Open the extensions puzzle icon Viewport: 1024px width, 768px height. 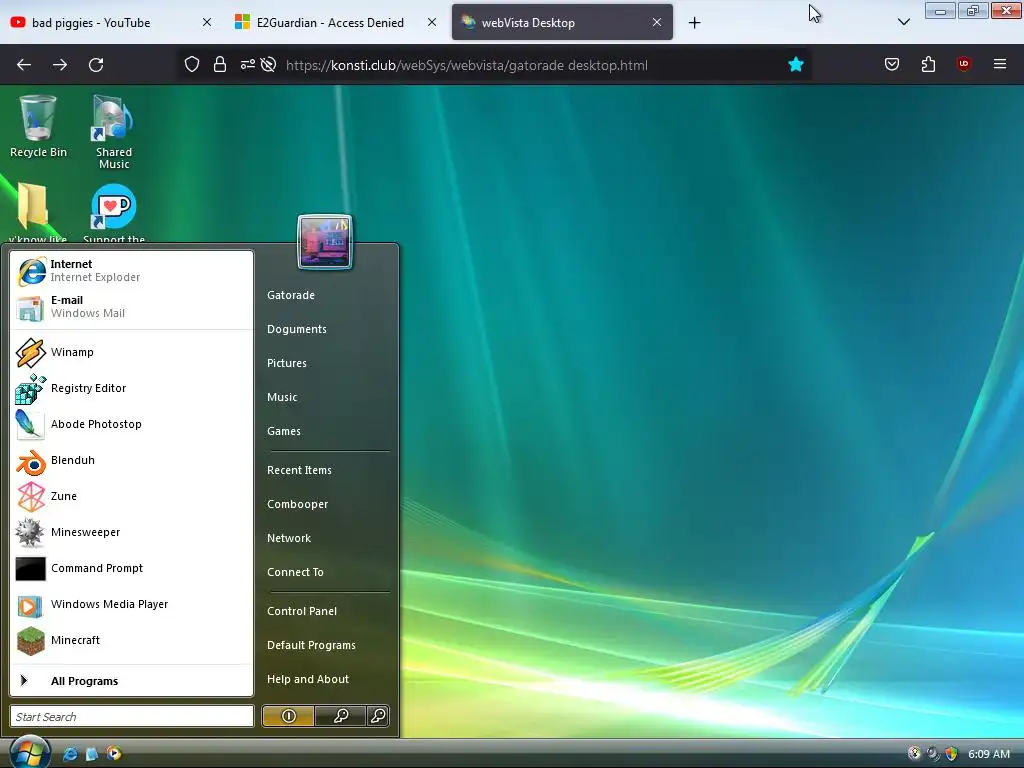[928, 64]
